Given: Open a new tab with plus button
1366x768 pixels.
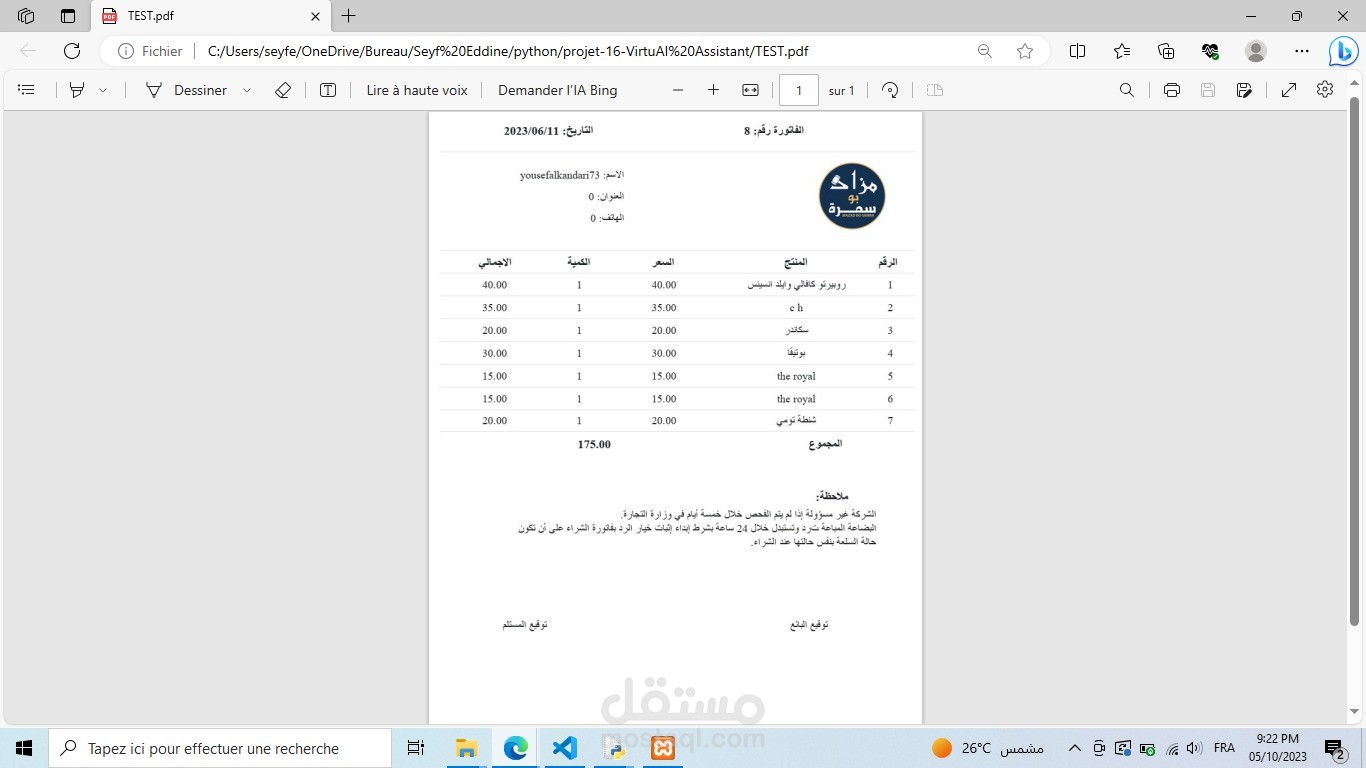Looking at the screenshot, I should pyautogui.click(x=348, y=16).
